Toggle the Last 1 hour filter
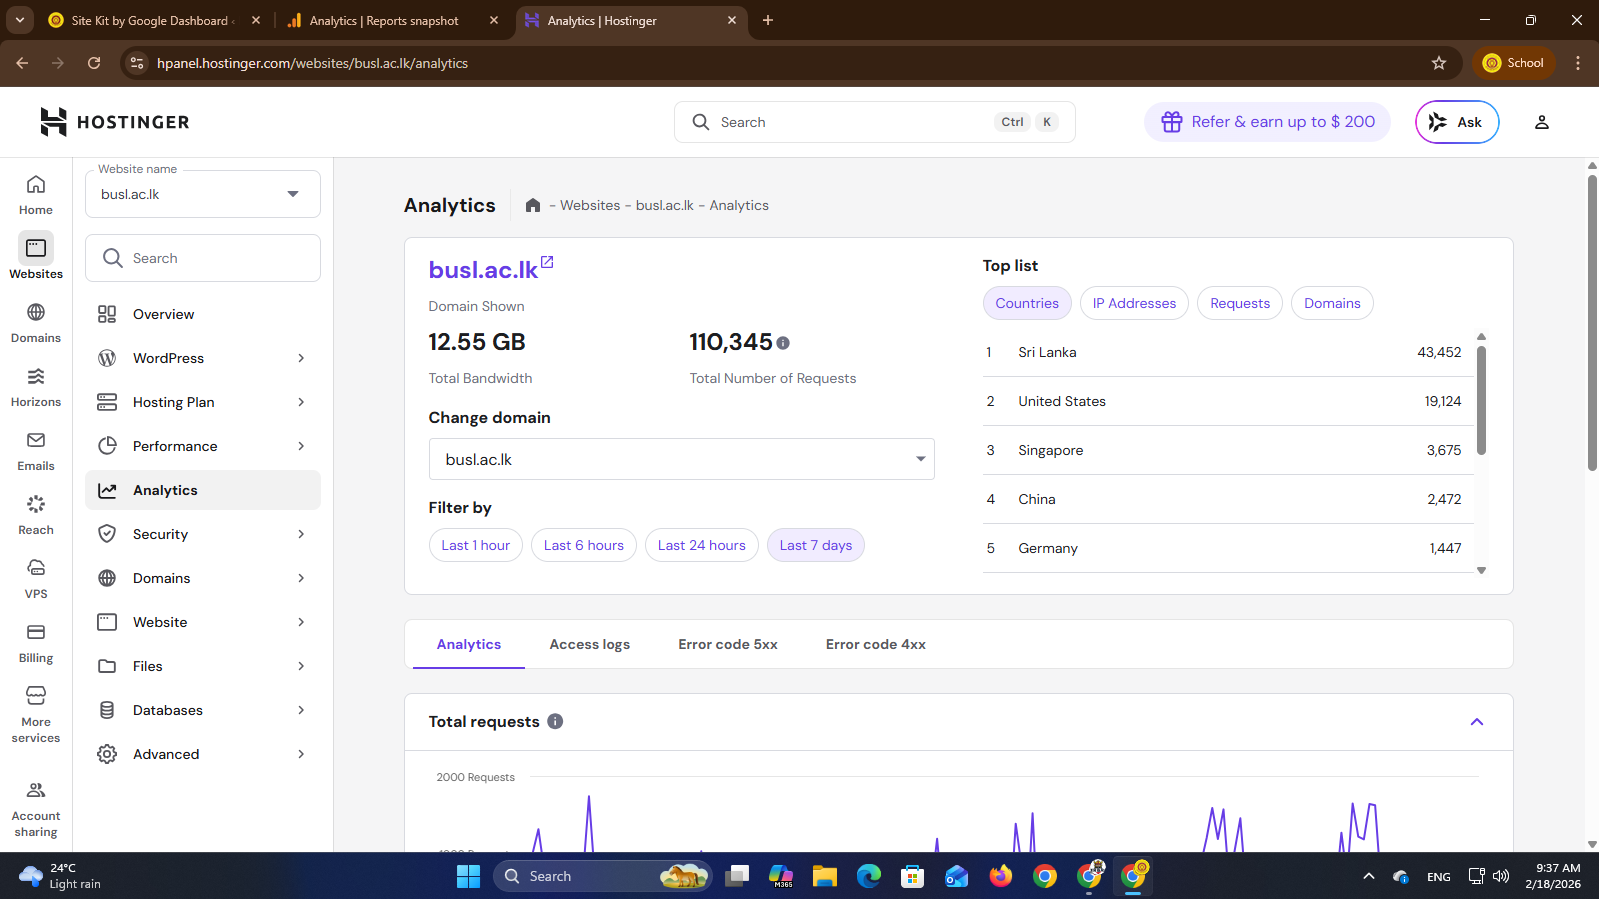Image resolution: width=1599 pixels, height=899 pixels. pyautogui.click(x=475, y=545)
